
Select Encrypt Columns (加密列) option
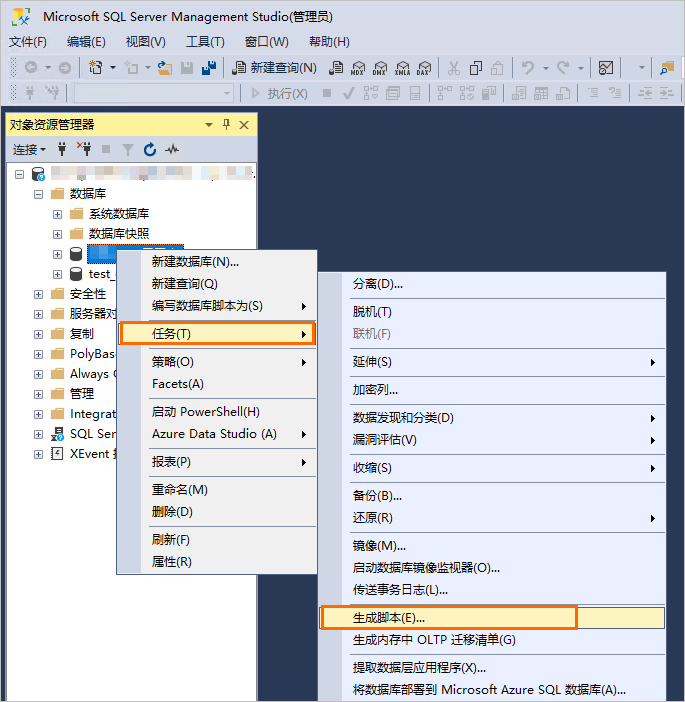coord(492,390)
